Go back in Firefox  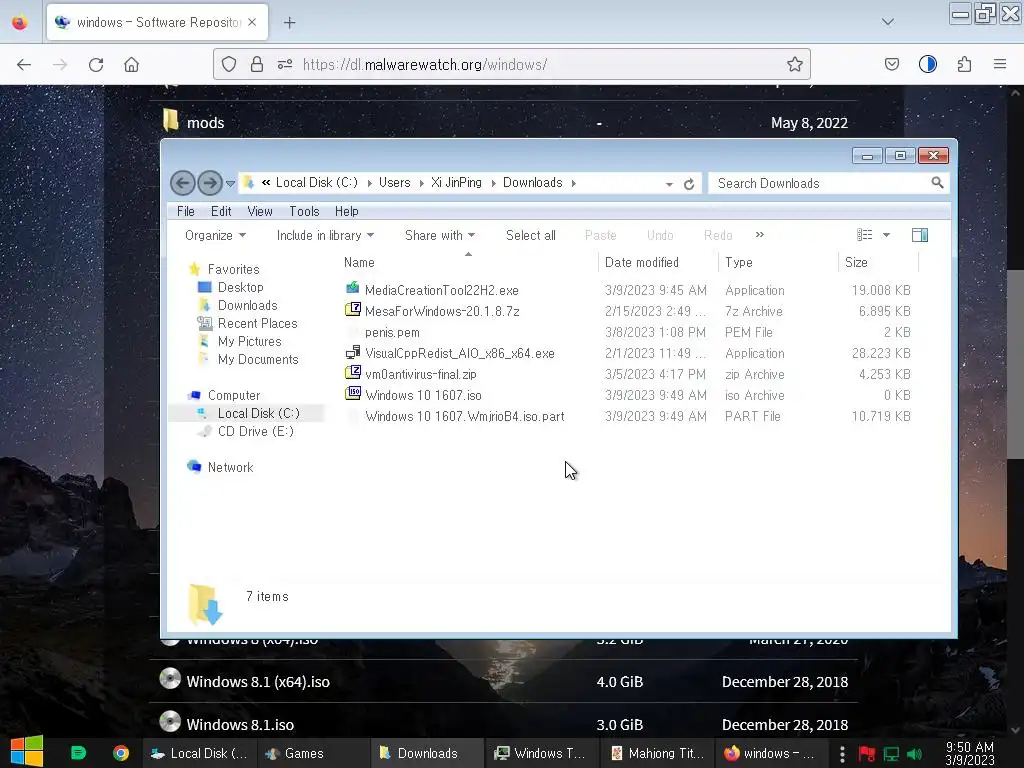pyautogui.click(x=24, y=64)
